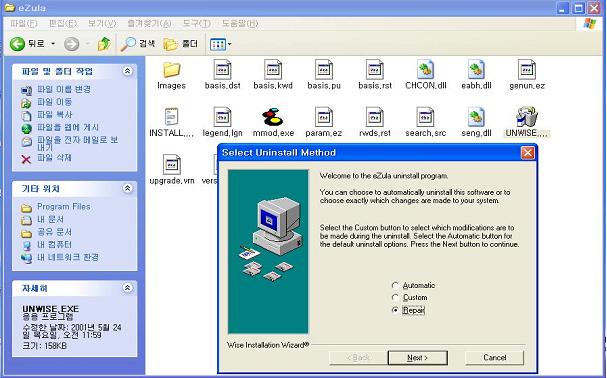Click the Forward arrow toolbar icon

point(71,44)
